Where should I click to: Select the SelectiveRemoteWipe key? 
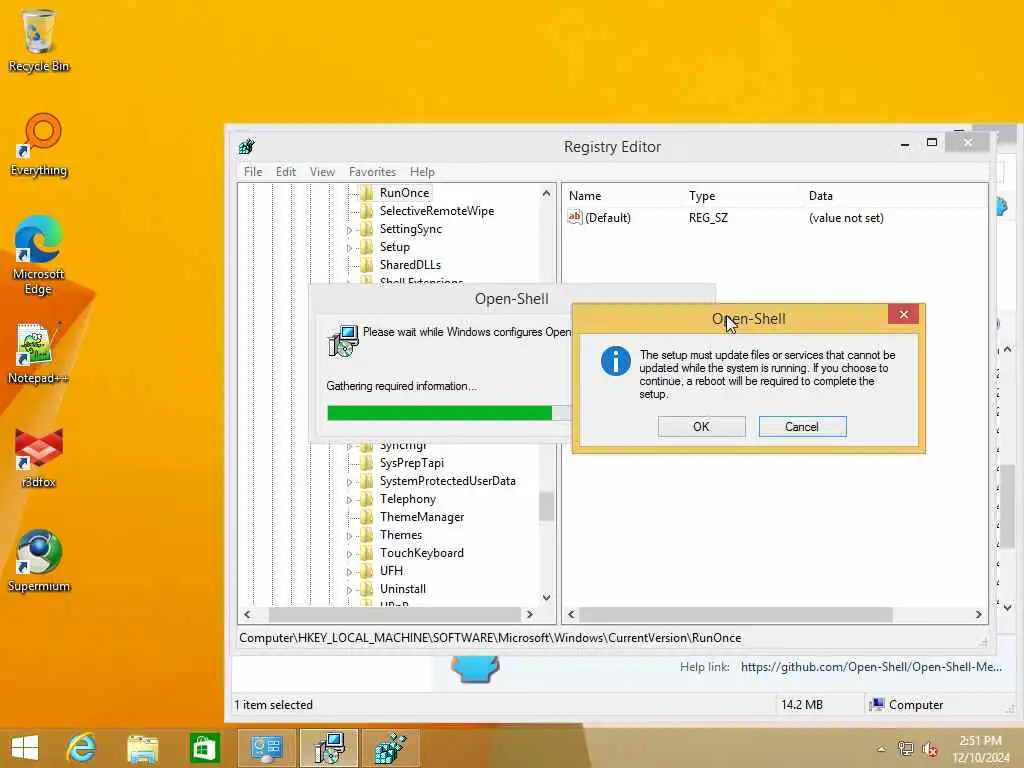click(x=437, y=211)
